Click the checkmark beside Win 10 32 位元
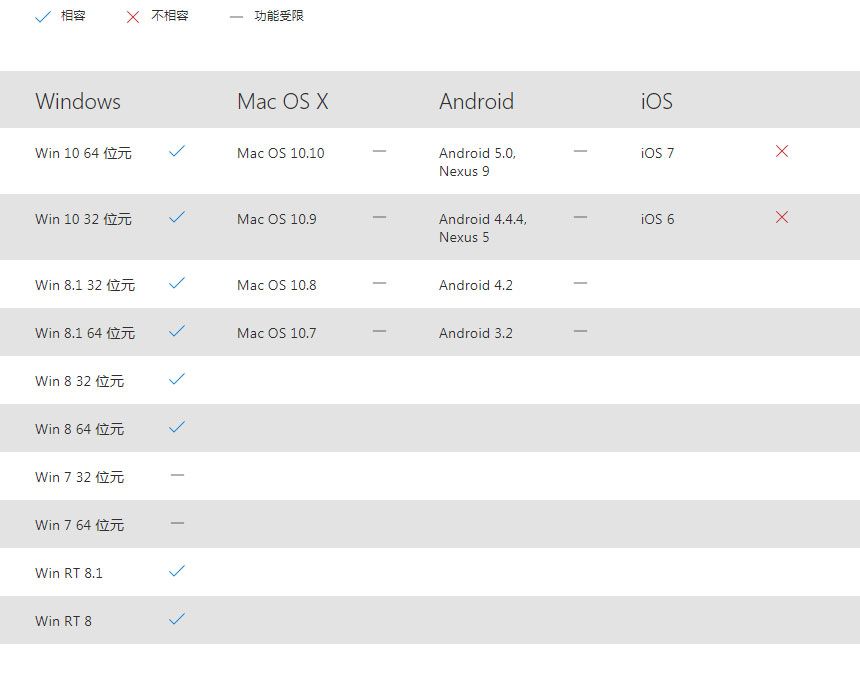The width and height of the screenshot is (860, 685). pyautogui.click(x=177, y=217)
